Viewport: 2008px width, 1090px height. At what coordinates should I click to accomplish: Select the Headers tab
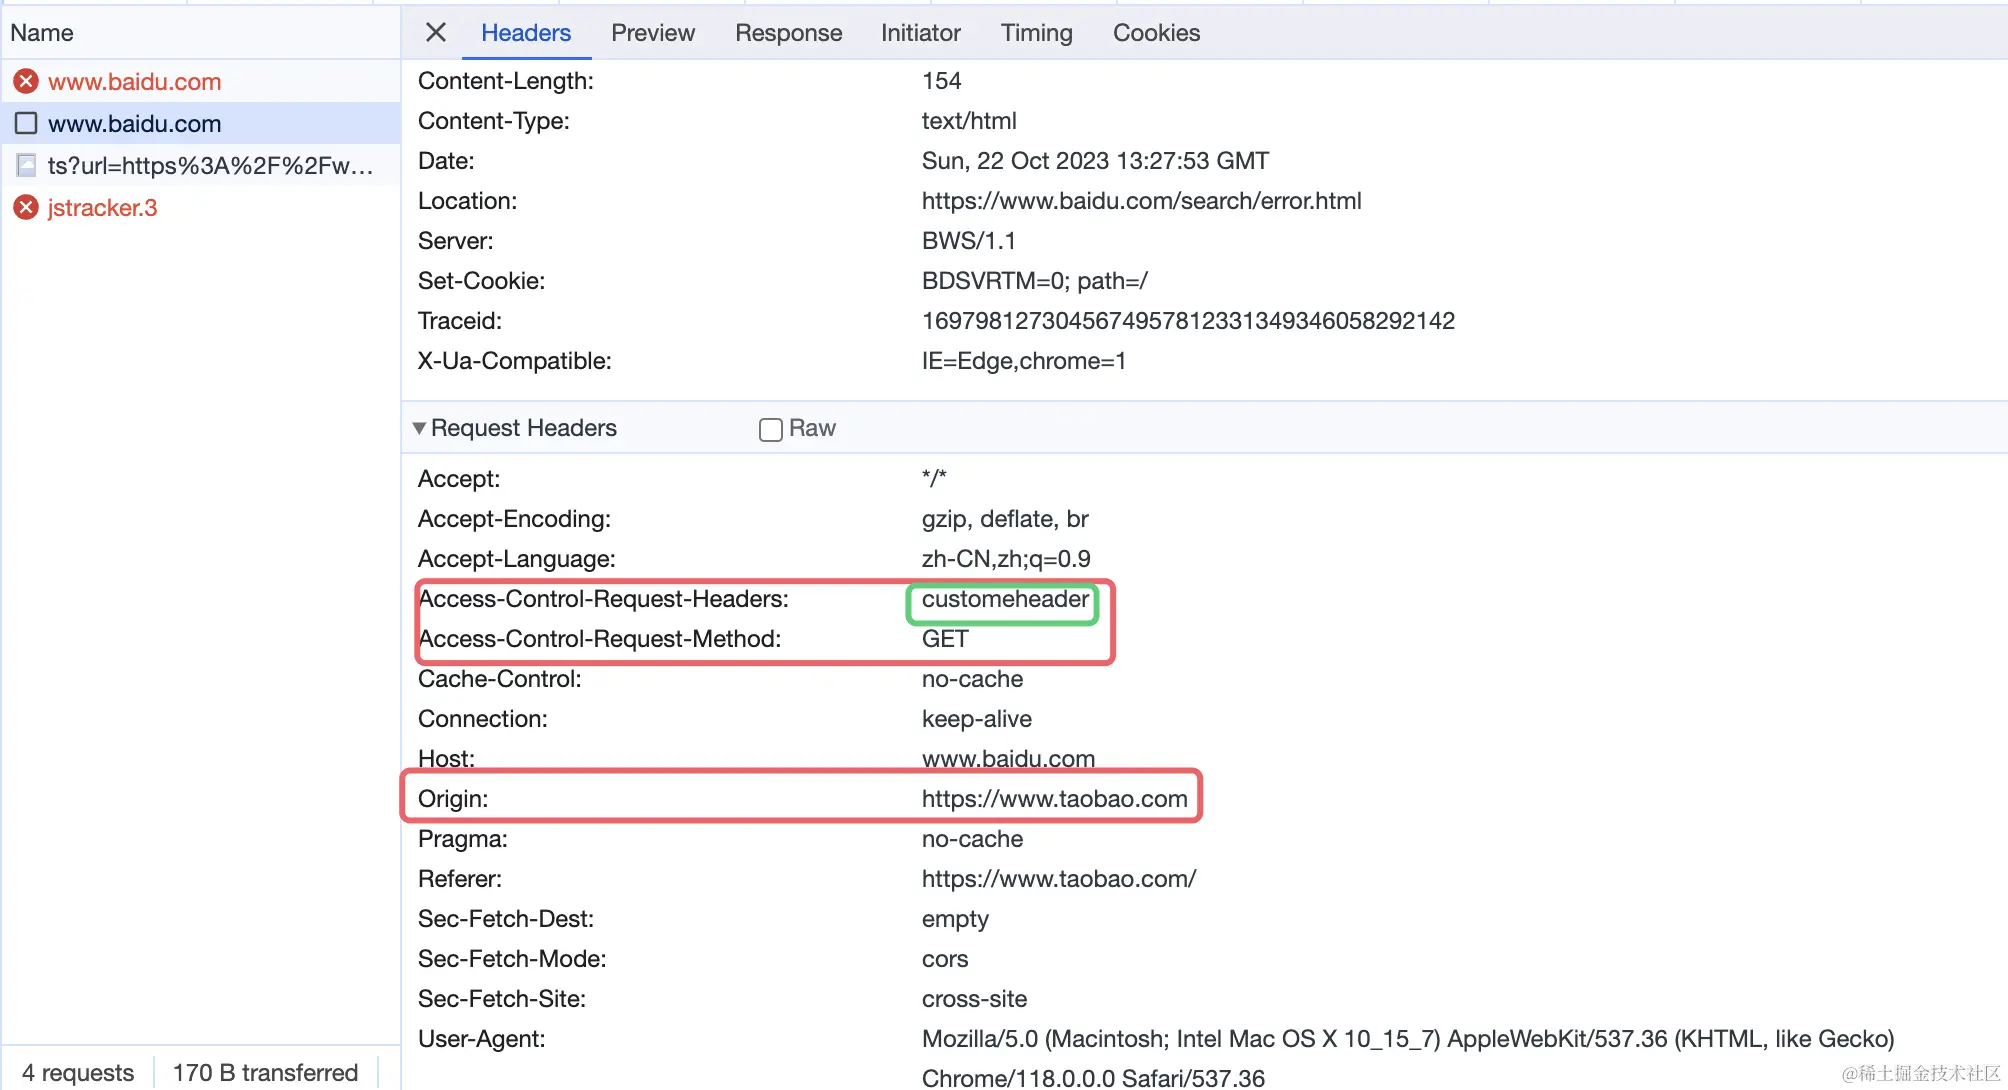(525, 33)
